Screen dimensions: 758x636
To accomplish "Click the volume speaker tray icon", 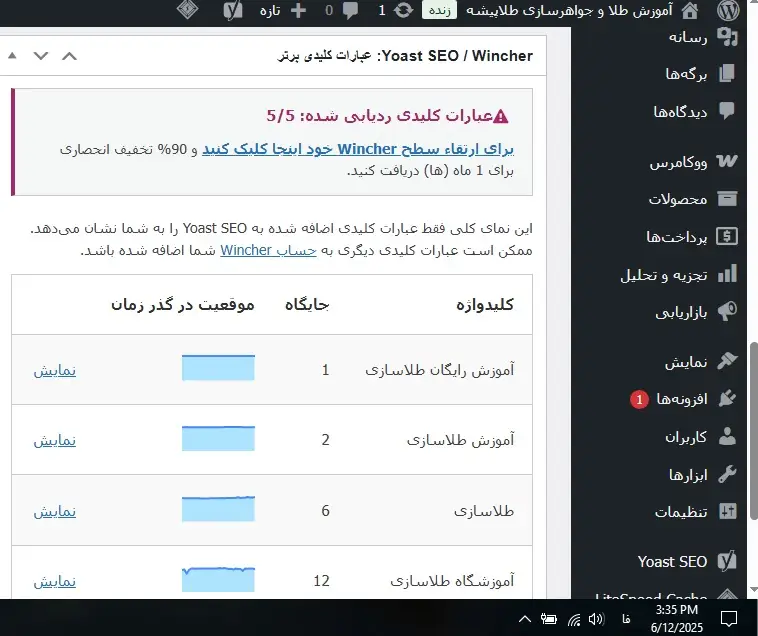I will [597, 619].
